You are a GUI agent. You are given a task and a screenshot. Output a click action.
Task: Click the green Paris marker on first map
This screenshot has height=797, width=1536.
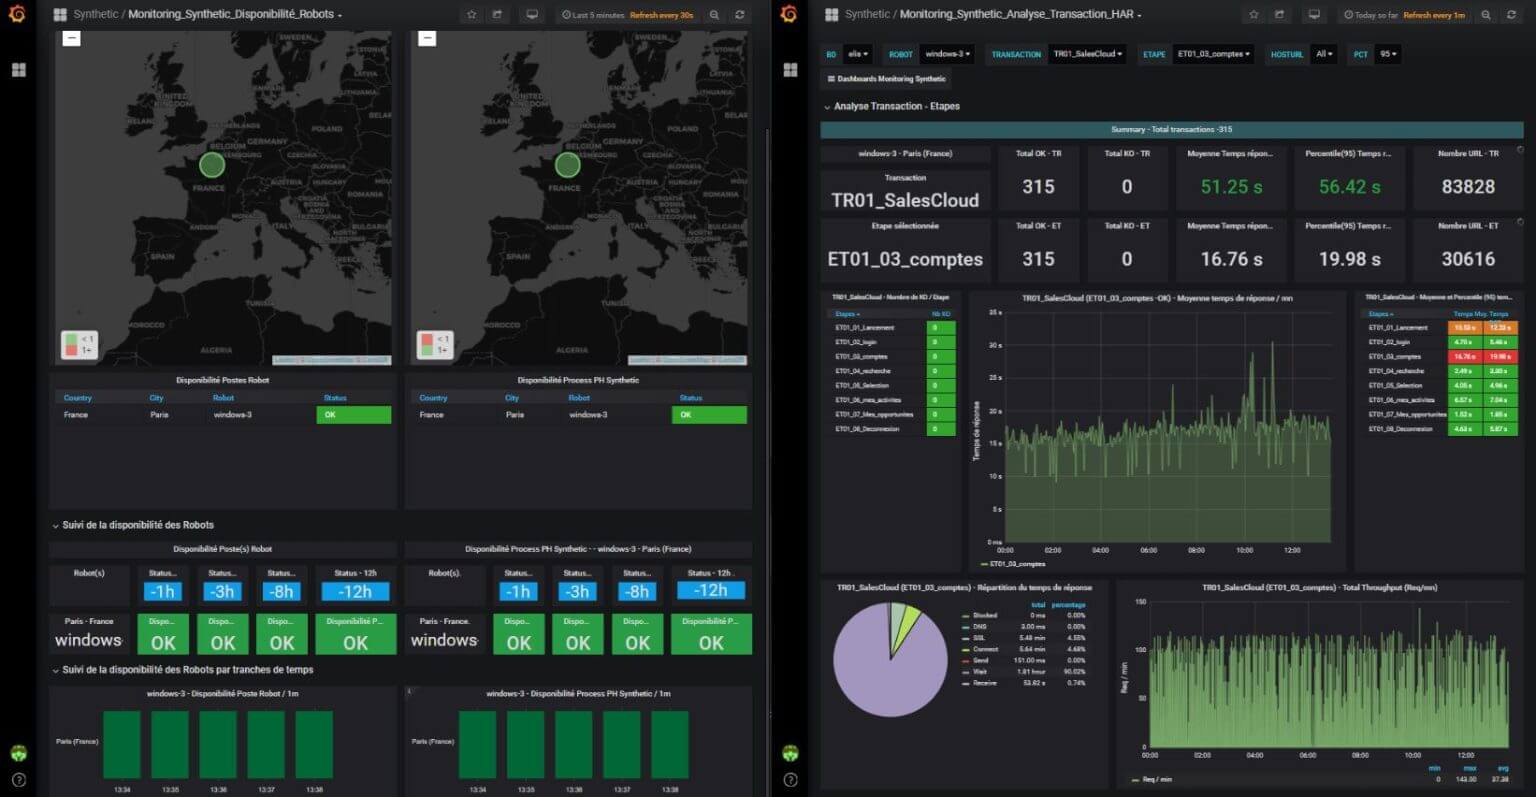212,164
